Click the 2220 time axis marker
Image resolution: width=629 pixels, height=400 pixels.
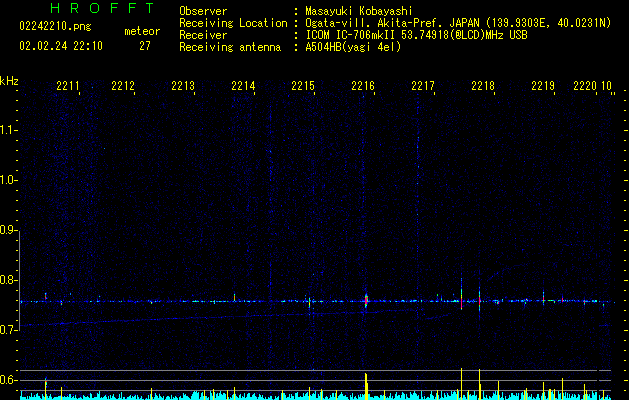point(585,86)
